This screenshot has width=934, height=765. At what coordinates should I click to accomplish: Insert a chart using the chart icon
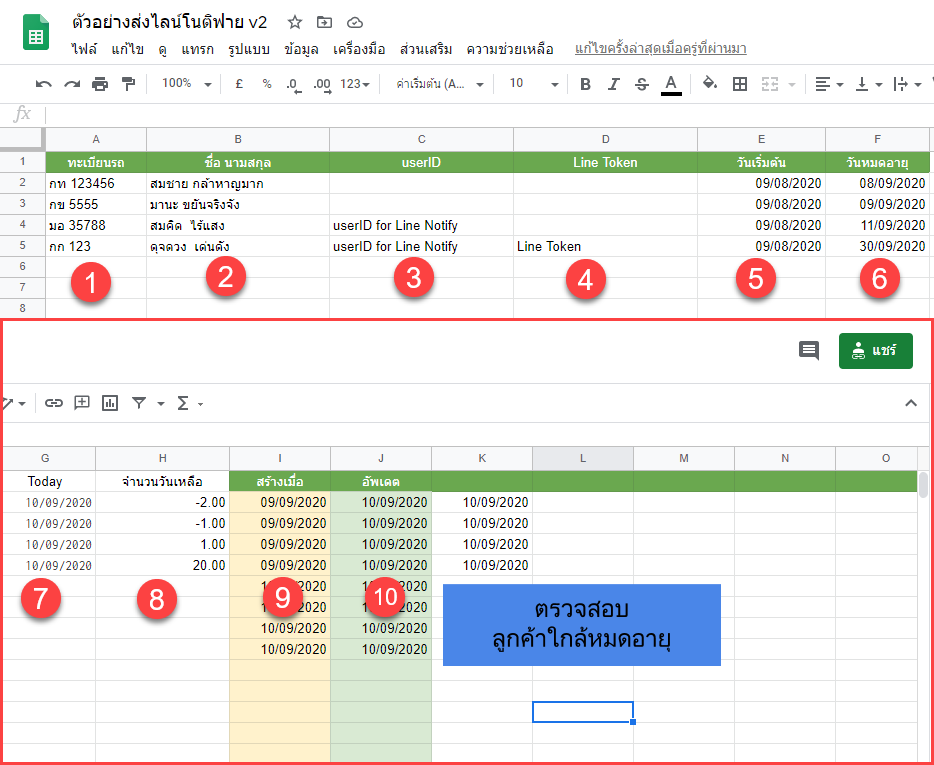point(110,402)
